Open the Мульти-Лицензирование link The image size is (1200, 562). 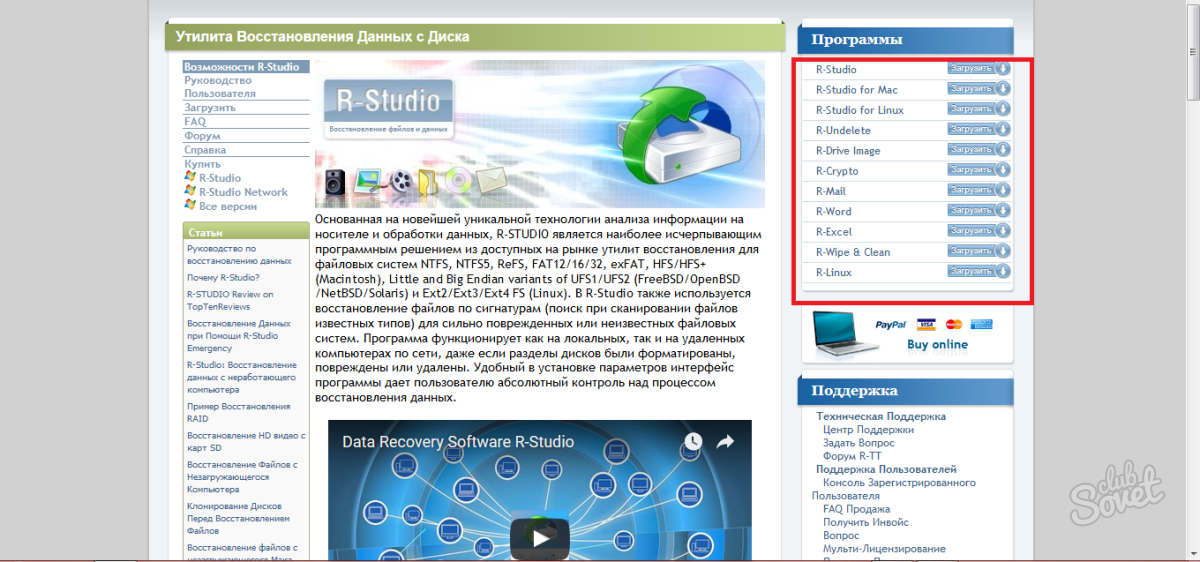point(884,548)
